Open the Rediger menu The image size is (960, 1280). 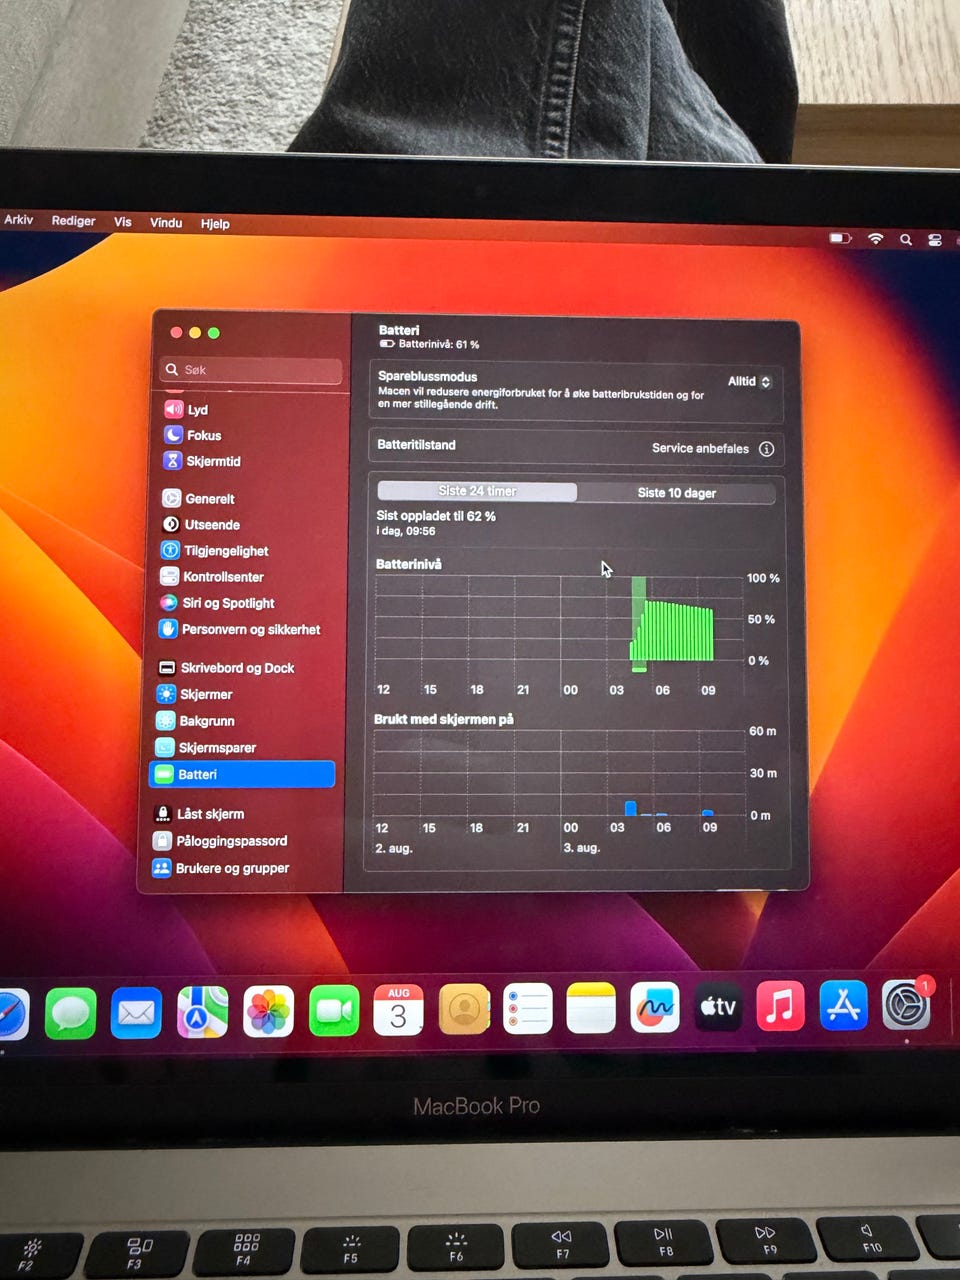pos(73,220)
